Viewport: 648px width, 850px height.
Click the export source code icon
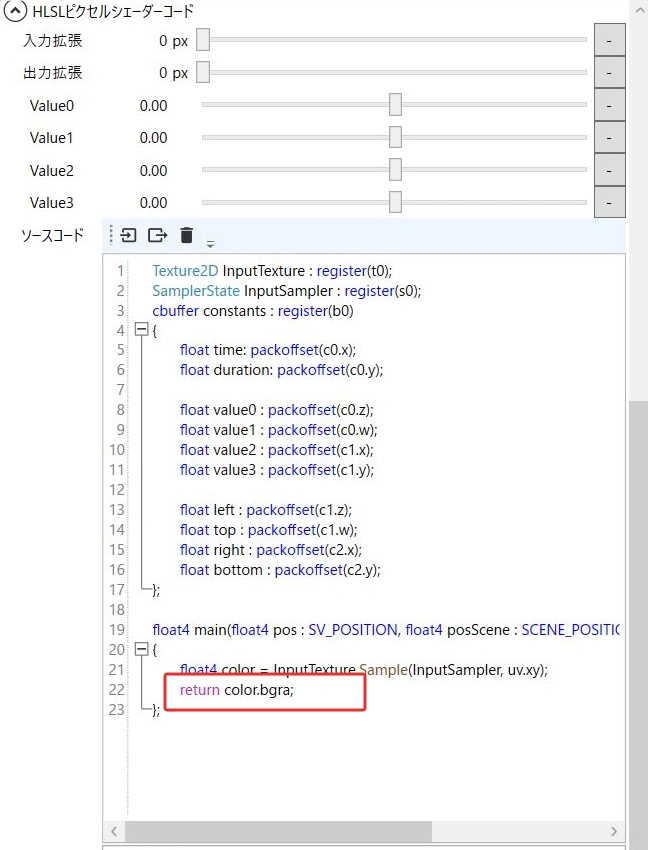pyautogui.click(x=157, y=235)
